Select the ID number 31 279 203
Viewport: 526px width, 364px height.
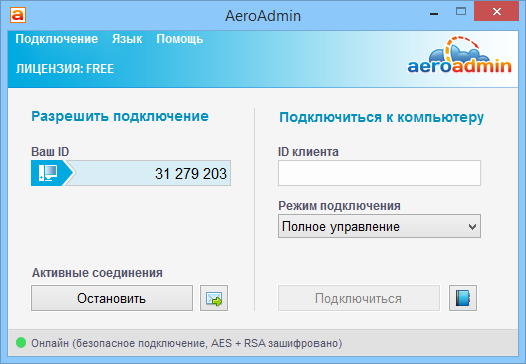coord(191,174)
